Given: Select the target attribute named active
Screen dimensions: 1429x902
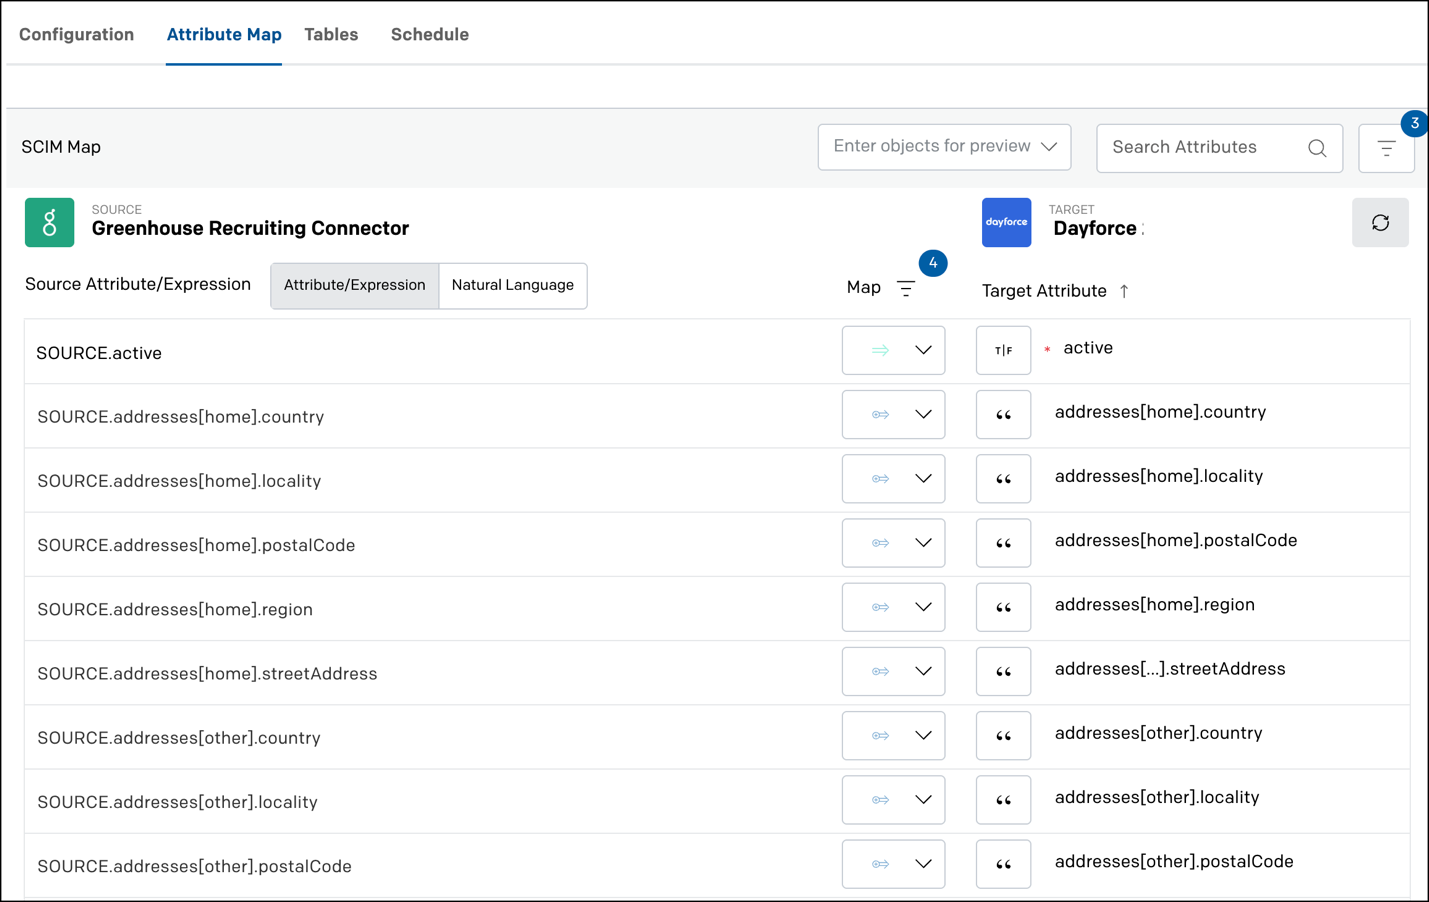Looking at the screenshot, I should 1088,348.
